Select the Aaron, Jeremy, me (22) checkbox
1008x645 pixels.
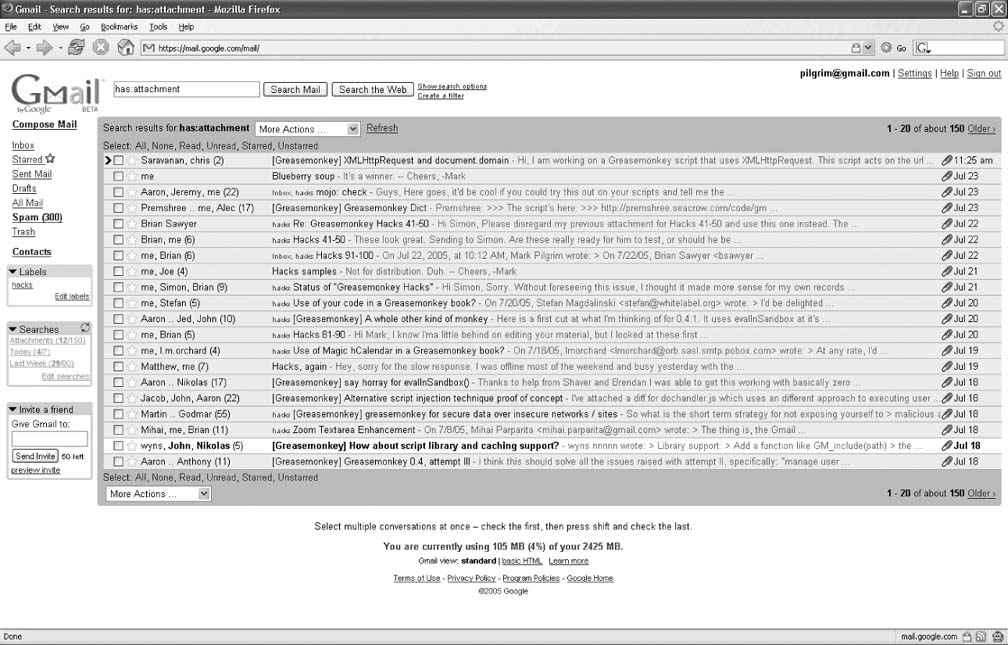tap(118, 192)
